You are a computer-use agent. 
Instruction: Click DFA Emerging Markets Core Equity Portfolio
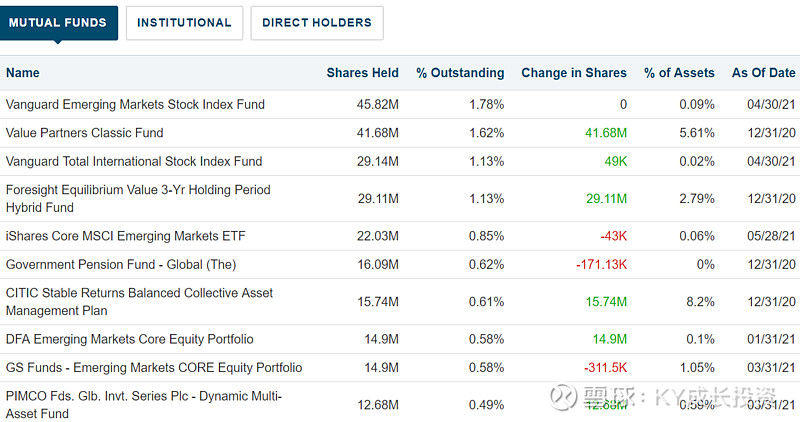[130, 339]
